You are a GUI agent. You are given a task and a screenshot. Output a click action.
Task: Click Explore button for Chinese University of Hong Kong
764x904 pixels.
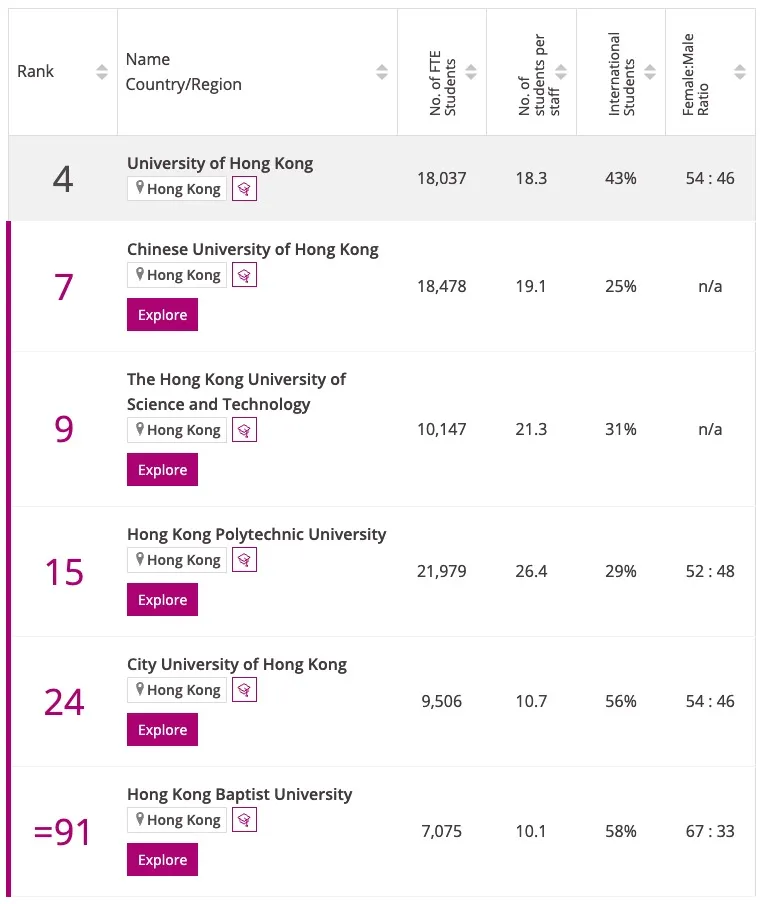click(x=162, y=315)
